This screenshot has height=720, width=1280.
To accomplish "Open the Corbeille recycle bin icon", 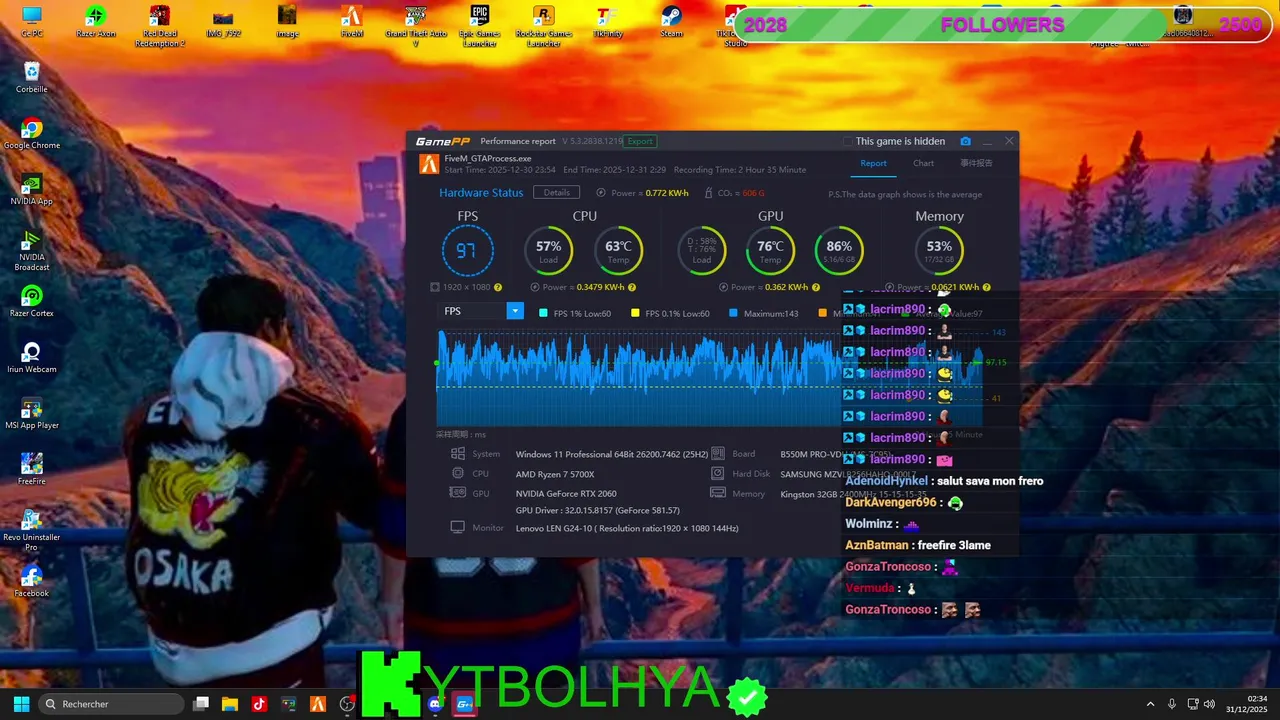I will point(32,77).
